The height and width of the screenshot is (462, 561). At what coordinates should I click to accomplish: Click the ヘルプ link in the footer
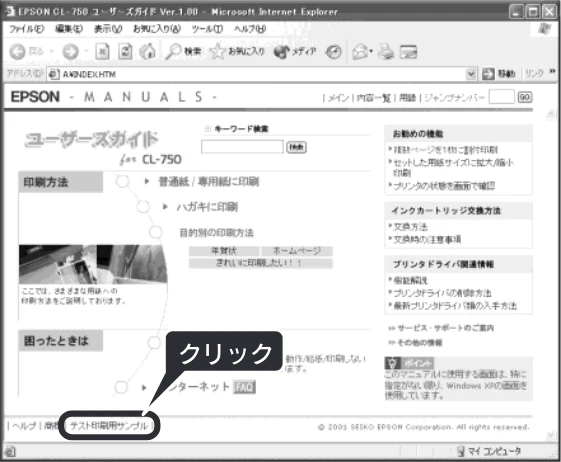click(24, 426)
